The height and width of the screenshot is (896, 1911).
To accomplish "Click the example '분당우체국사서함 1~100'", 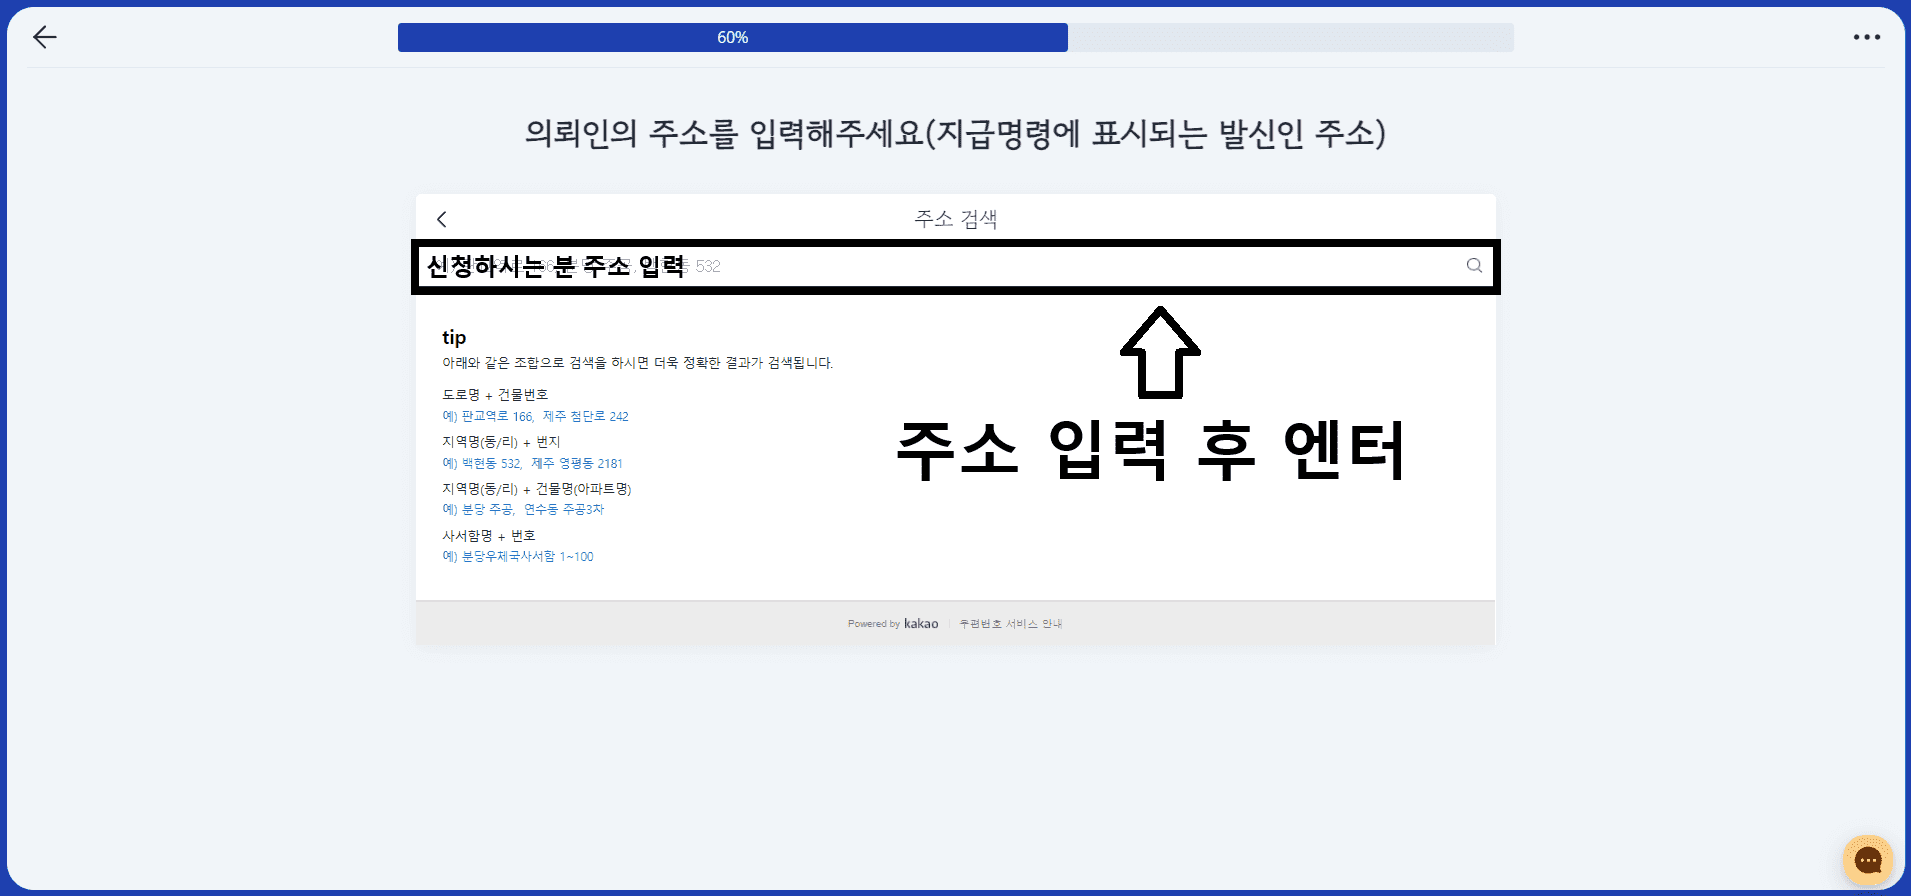I will (x=518, y=556).
